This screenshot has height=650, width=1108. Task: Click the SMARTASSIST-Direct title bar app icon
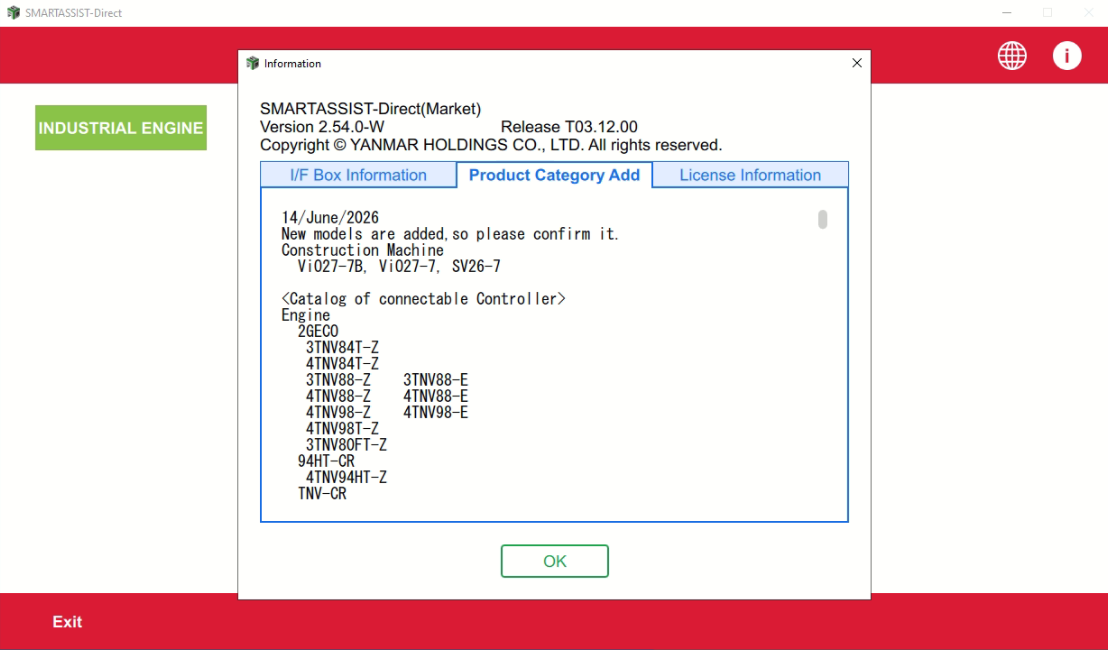click(13, 13)
